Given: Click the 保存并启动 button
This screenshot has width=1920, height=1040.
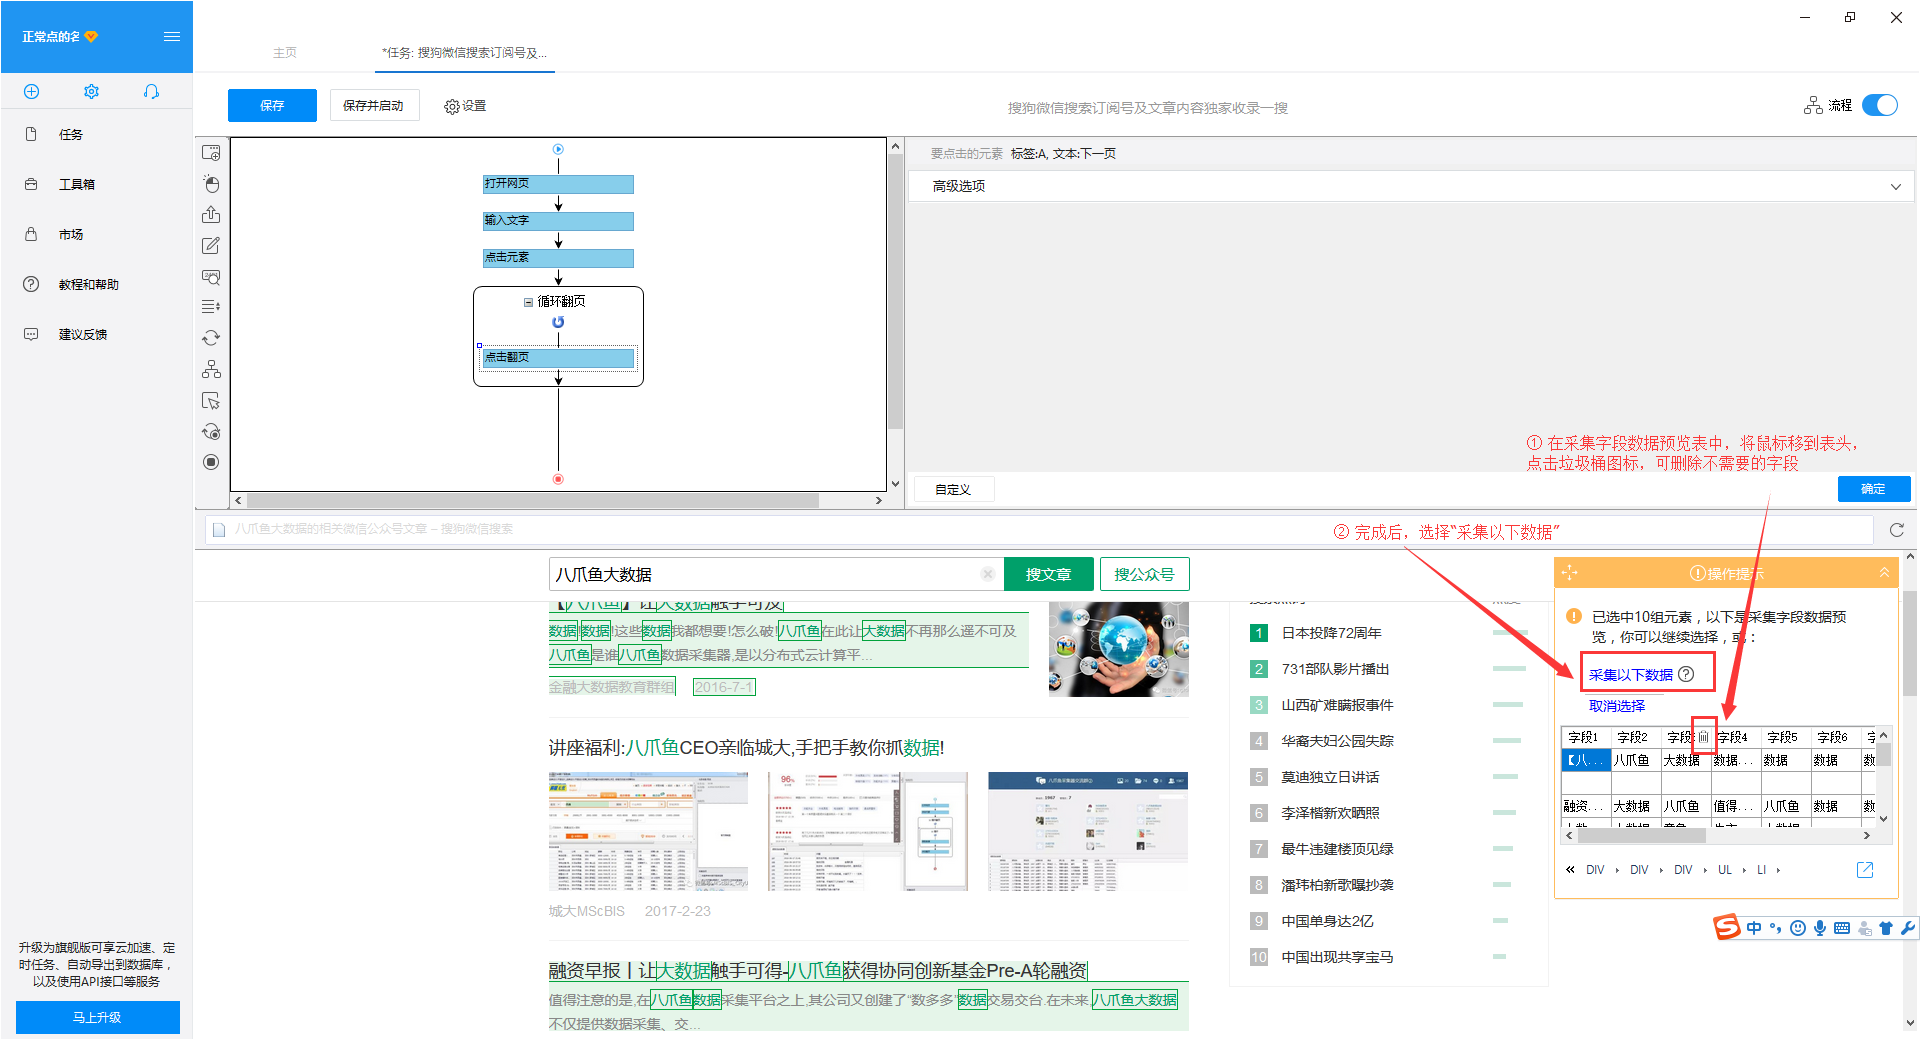Looking at the screenshot, I should (373, 105).
